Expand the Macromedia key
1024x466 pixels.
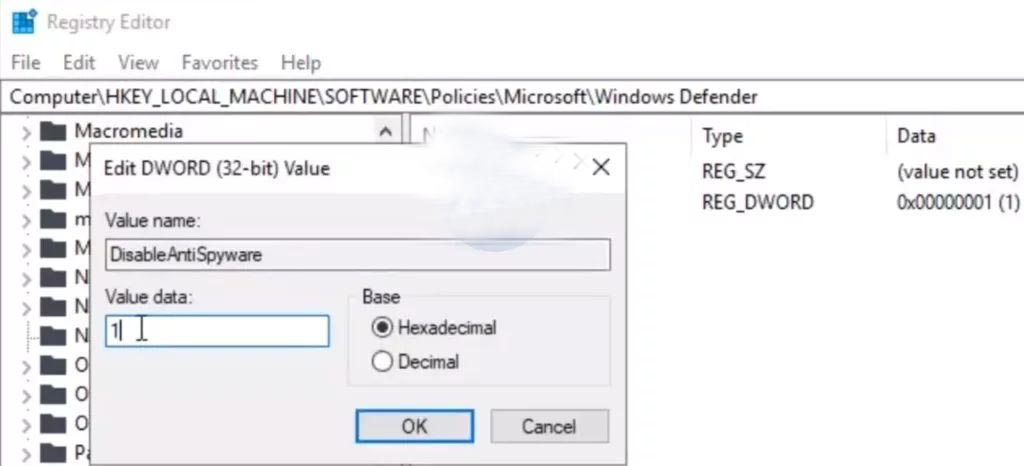point(26,133)
